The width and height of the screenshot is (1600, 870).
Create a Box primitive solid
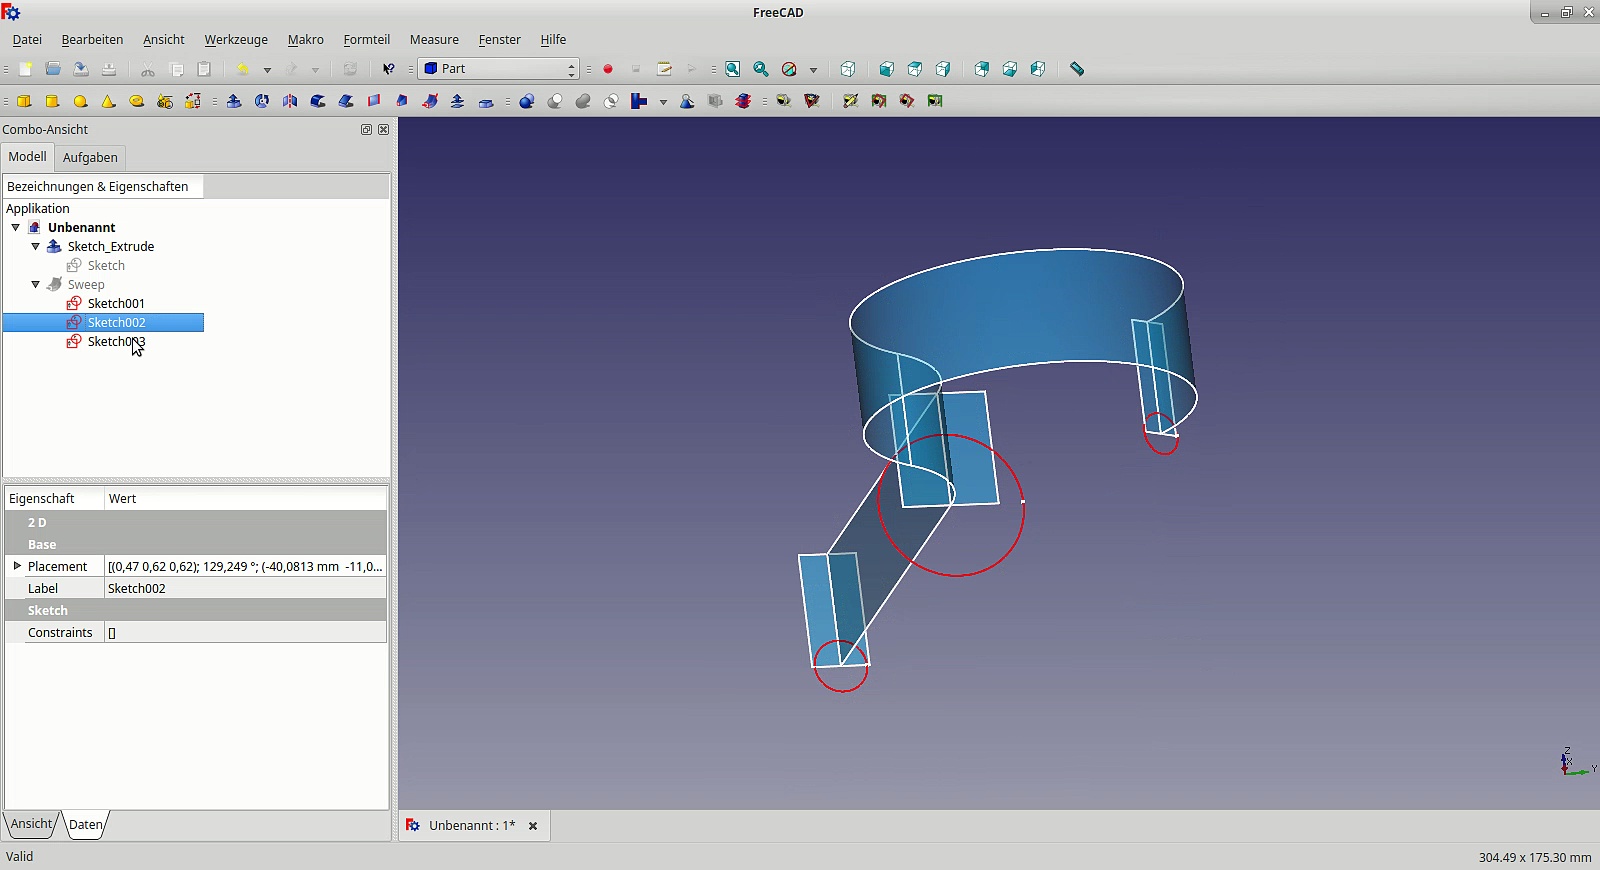click(x=24, y=101)
